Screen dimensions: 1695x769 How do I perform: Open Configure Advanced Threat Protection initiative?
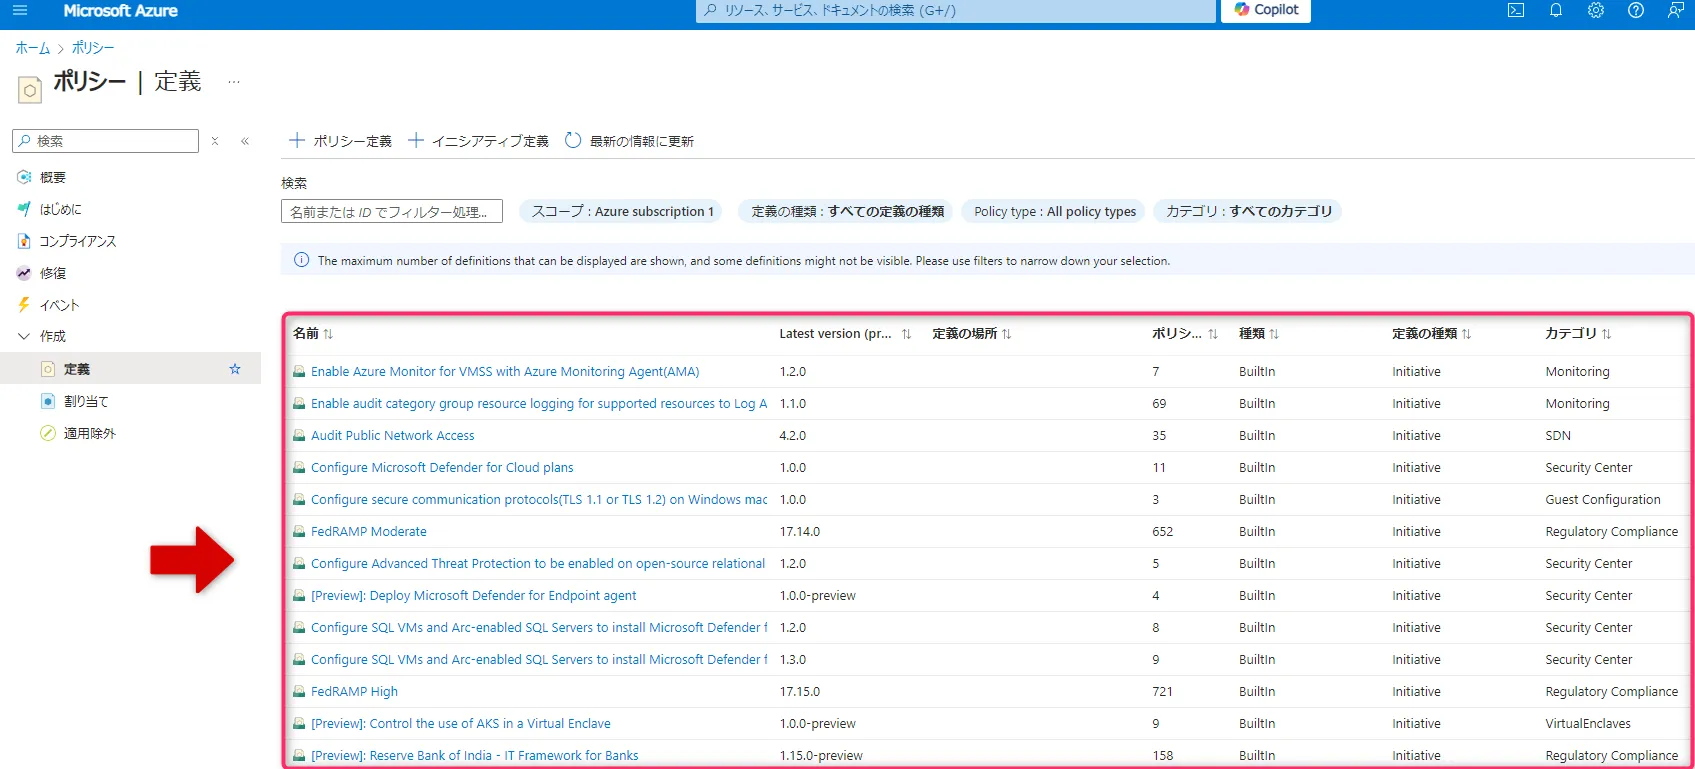[538, 563]
